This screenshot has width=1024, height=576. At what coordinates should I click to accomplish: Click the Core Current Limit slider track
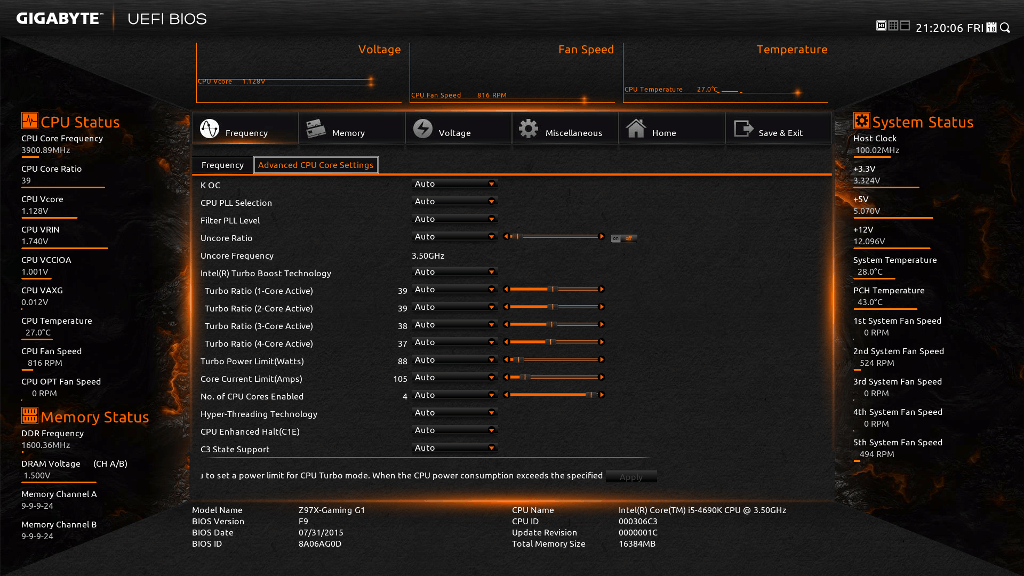coord(554,377)
